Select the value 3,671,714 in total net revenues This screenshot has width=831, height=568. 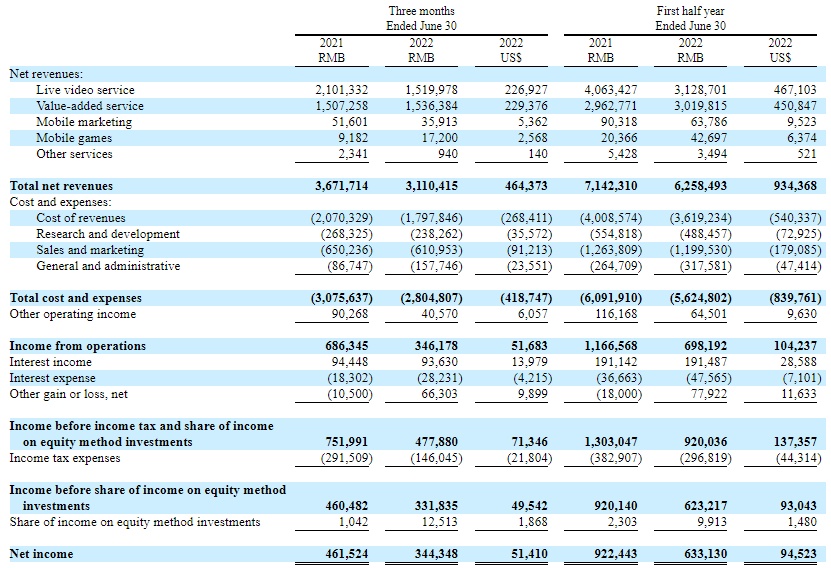342,186
